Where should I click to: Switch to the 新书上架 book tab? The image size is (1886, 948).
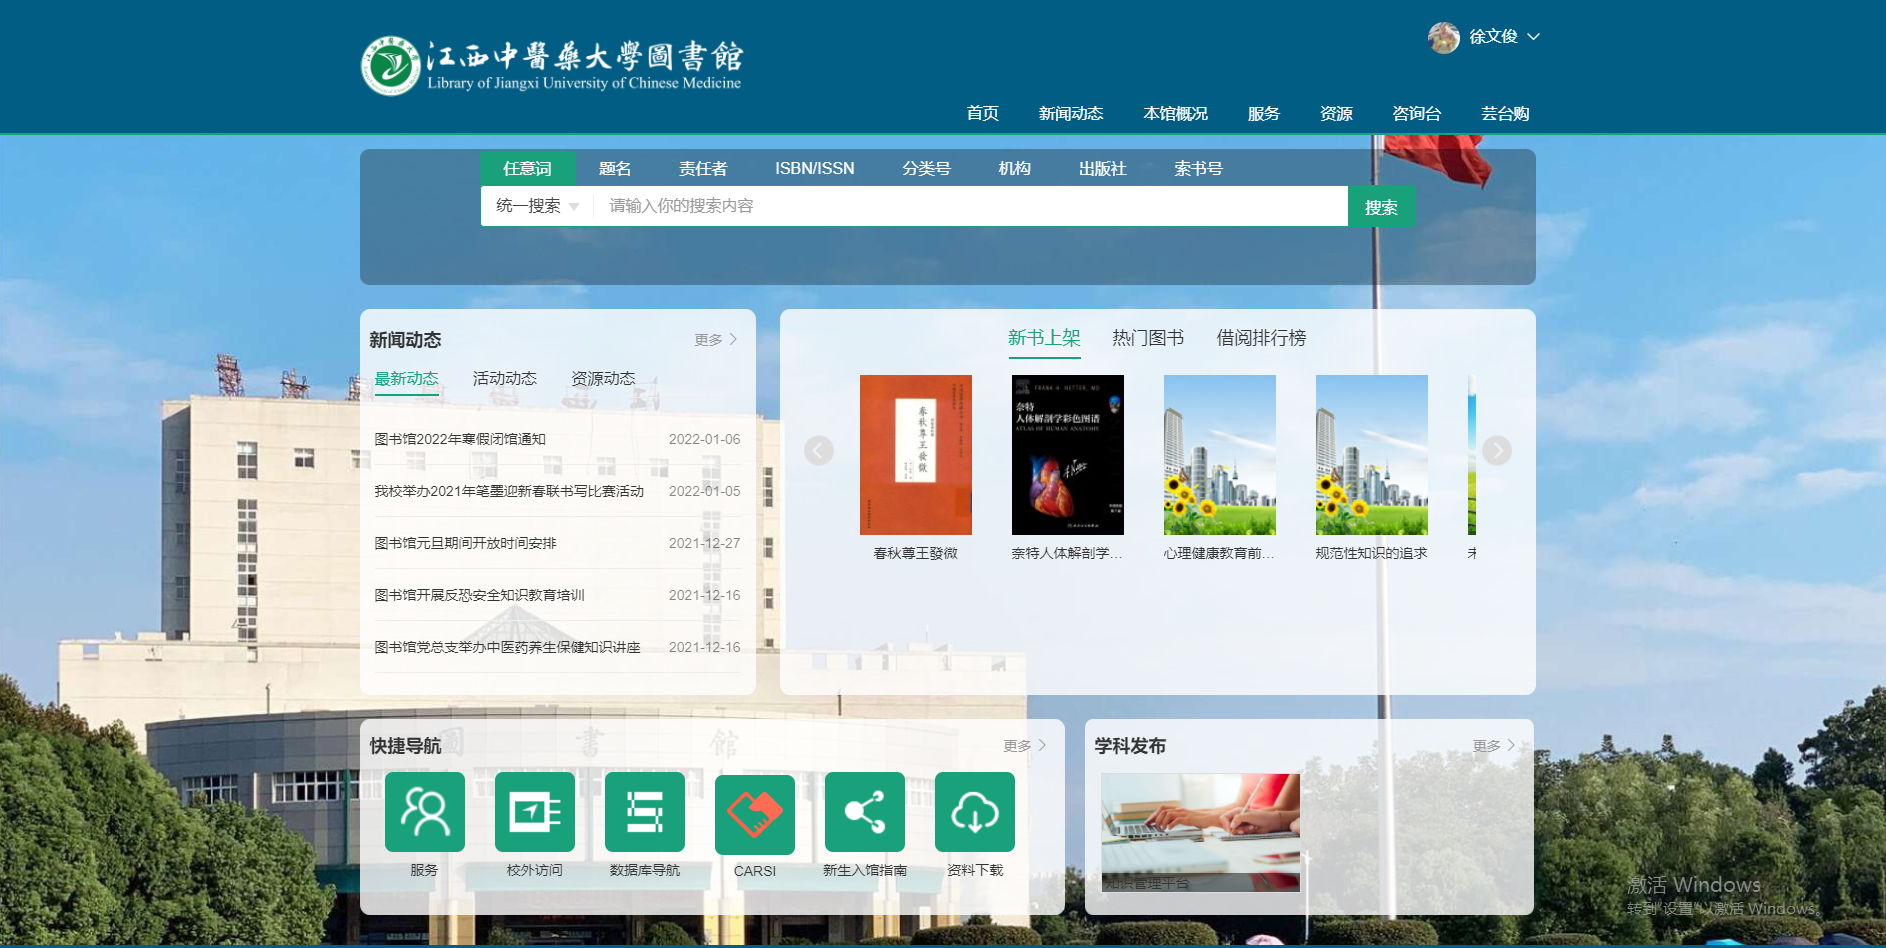click(1044, 338)
